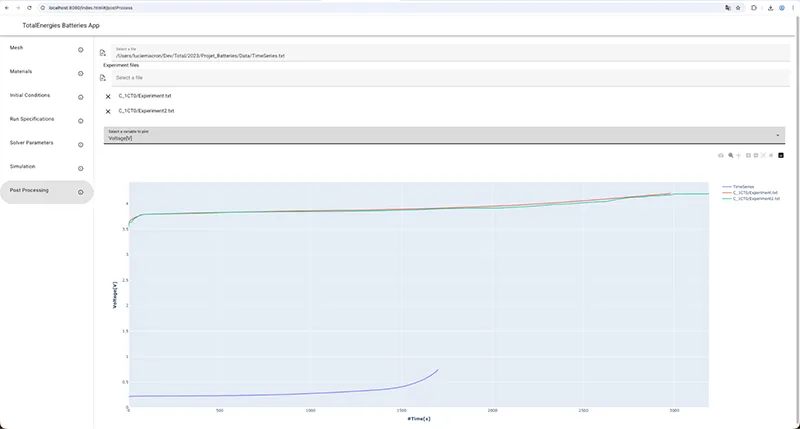Click the circle icon next to Post Processing
The width and height of the screenshot is (800, 429).
coord(81,192)
